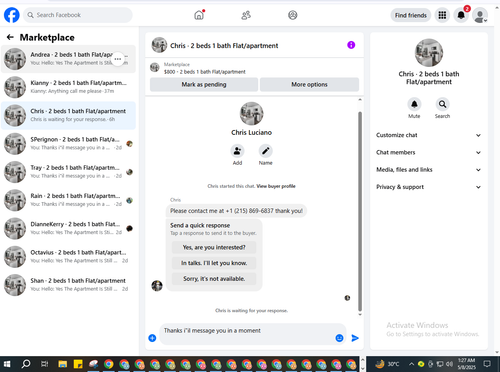
Task: Open File Explorer from the taskbar
Action: click(62, 364)
